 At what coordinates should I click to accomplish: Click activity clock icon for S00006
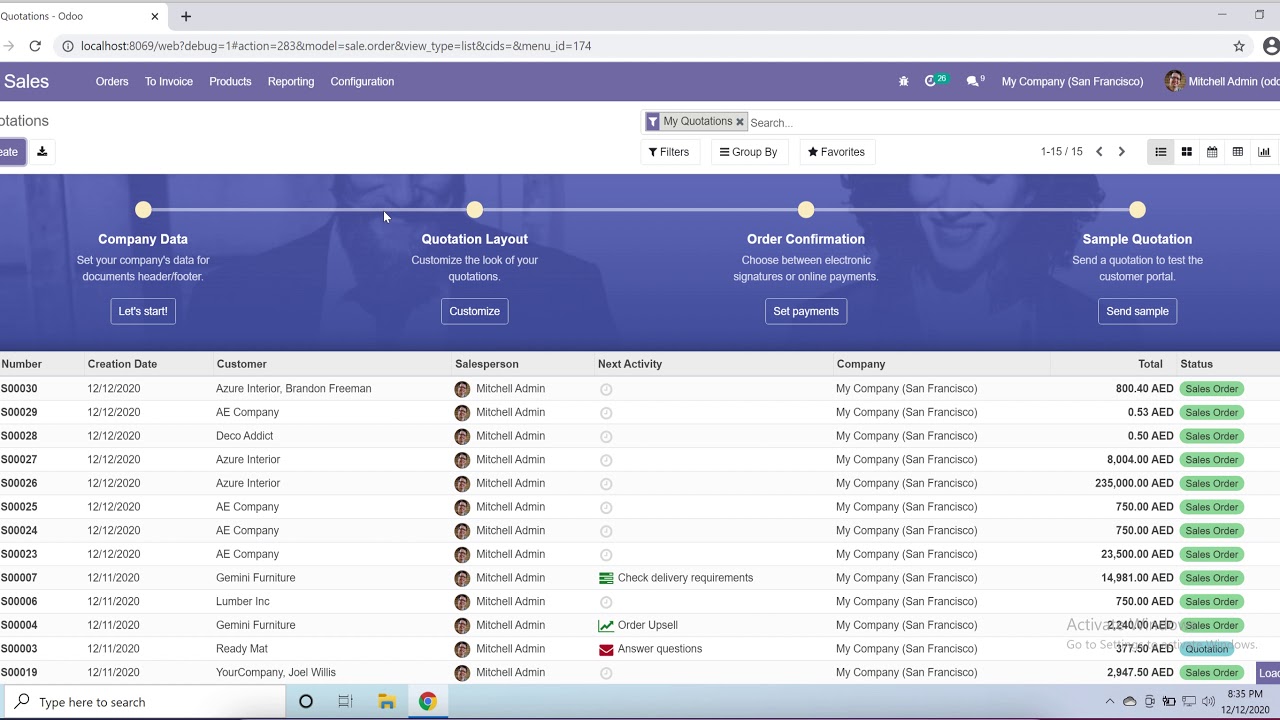coord(606,602)
